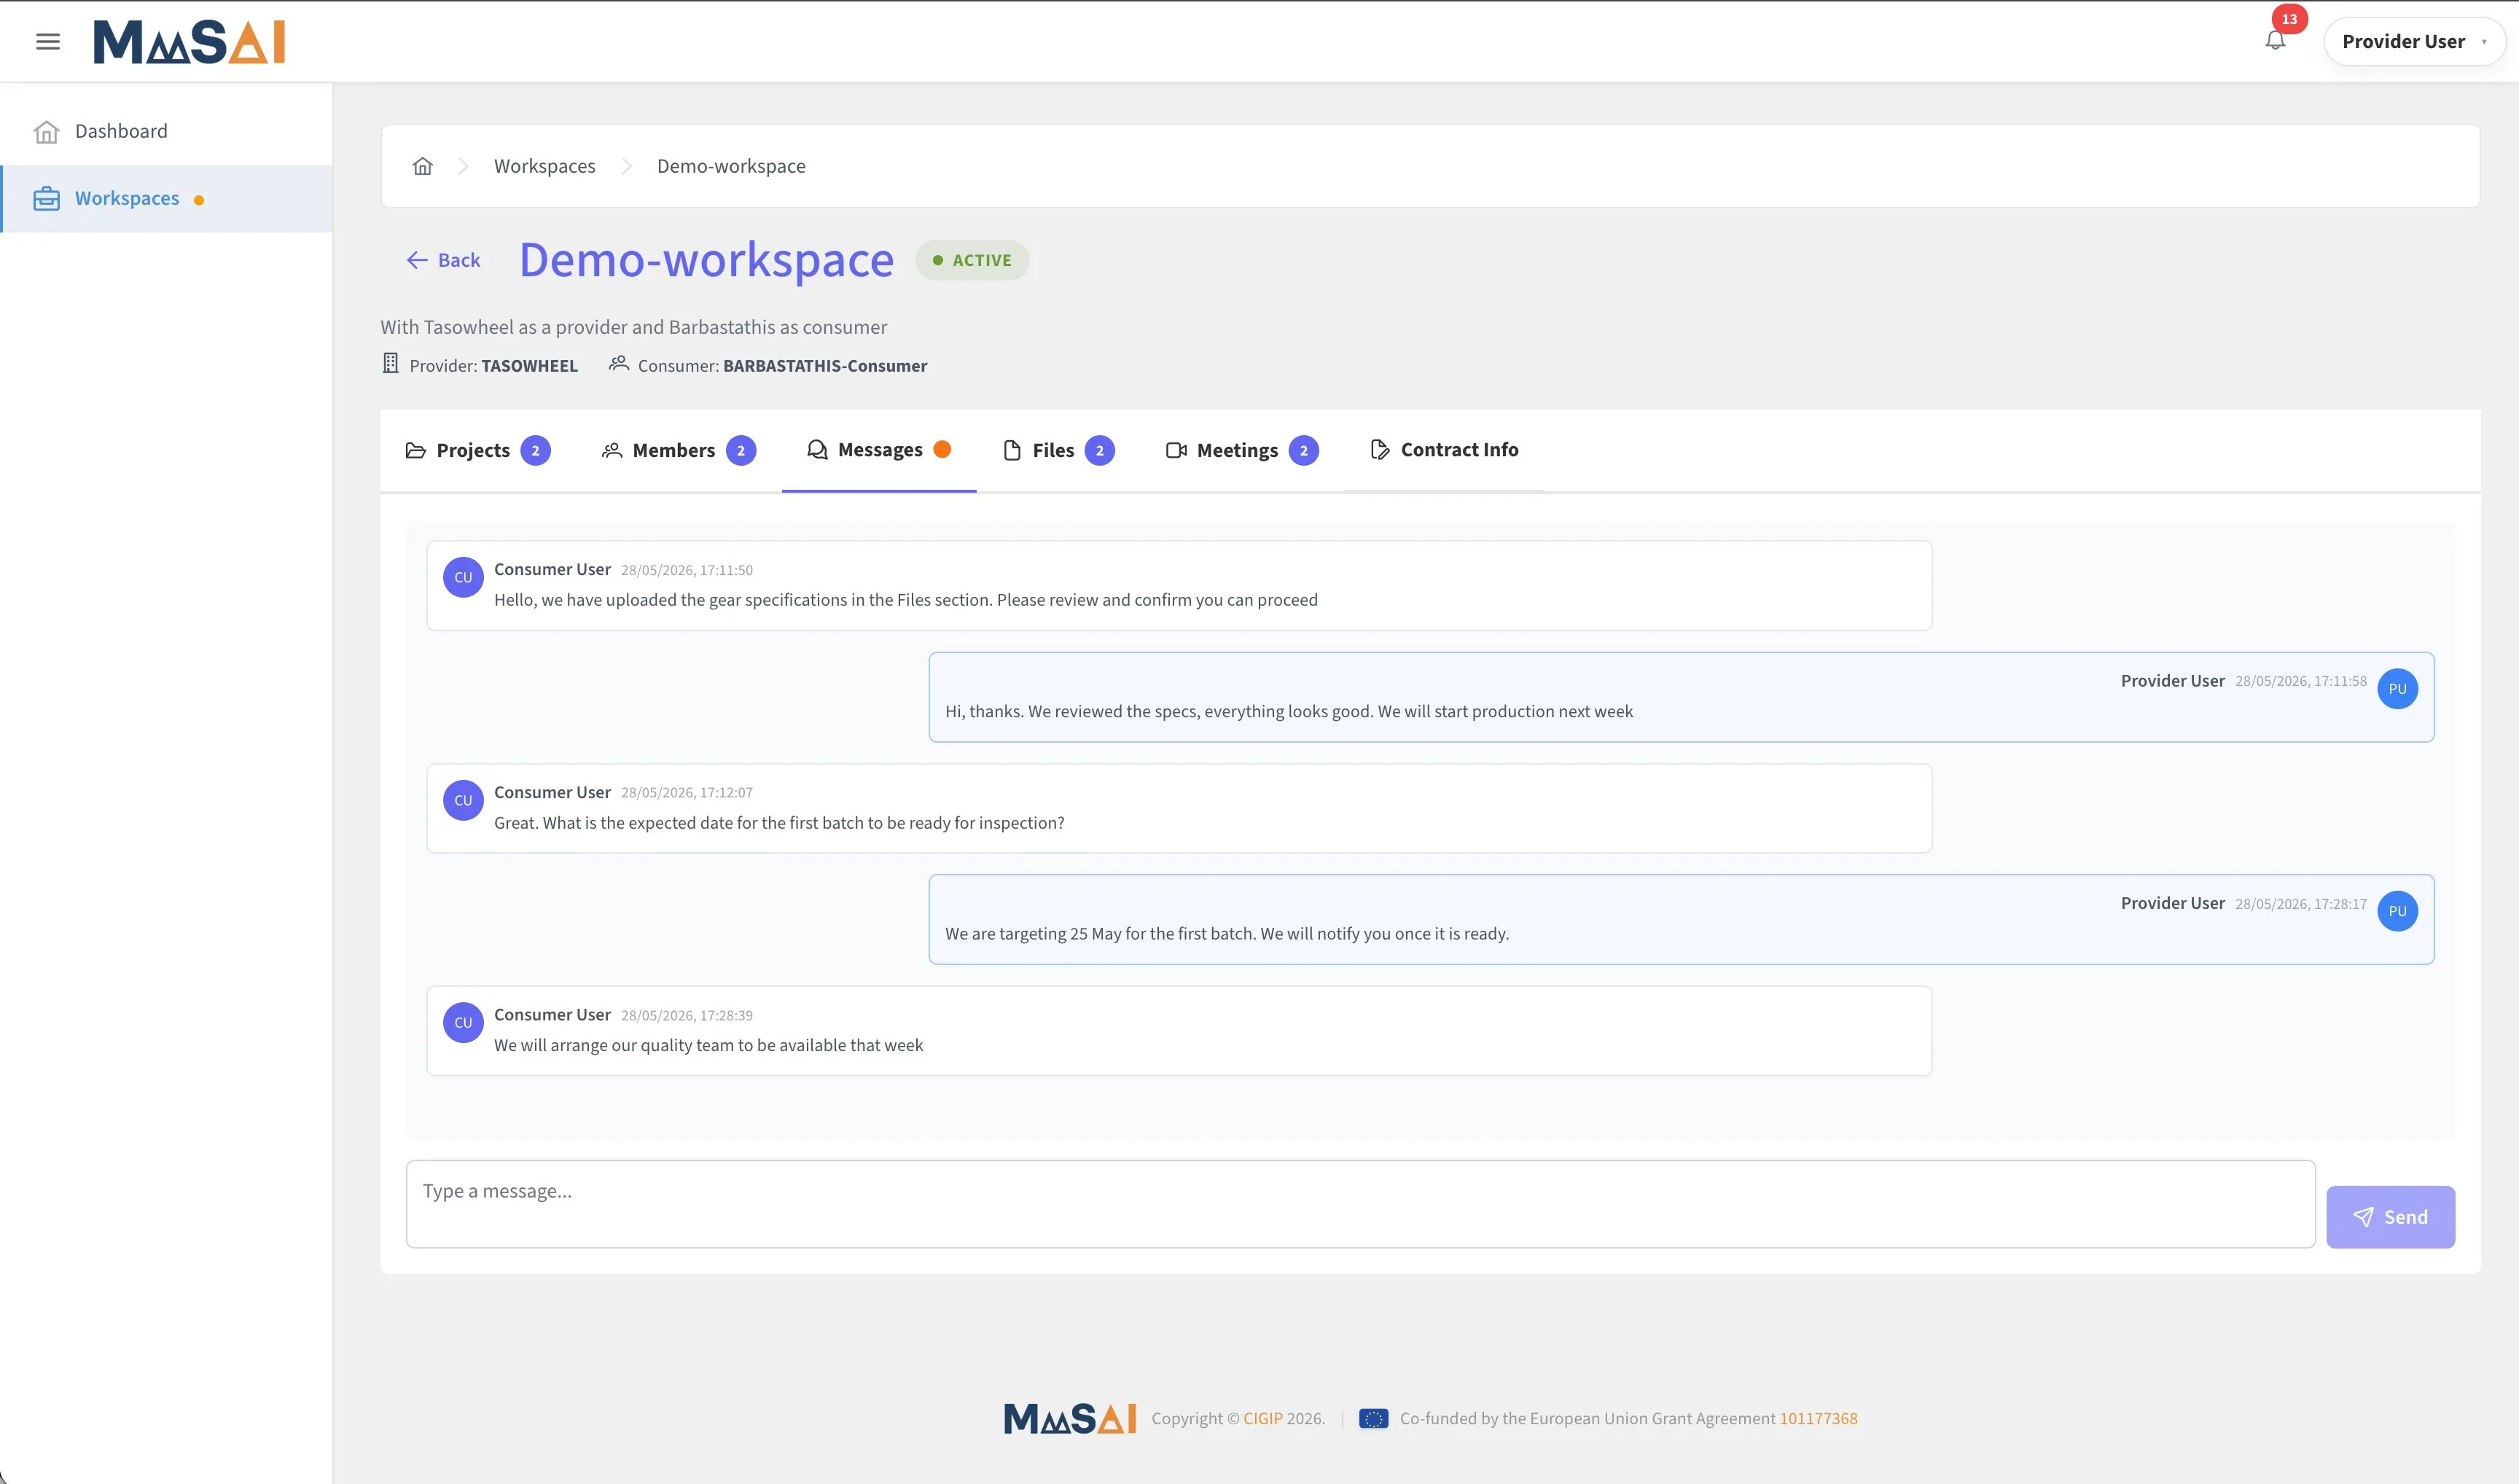The image size is (2519, 1484).
Task: Go back using the Back link
Action: [x=443, y=260]
